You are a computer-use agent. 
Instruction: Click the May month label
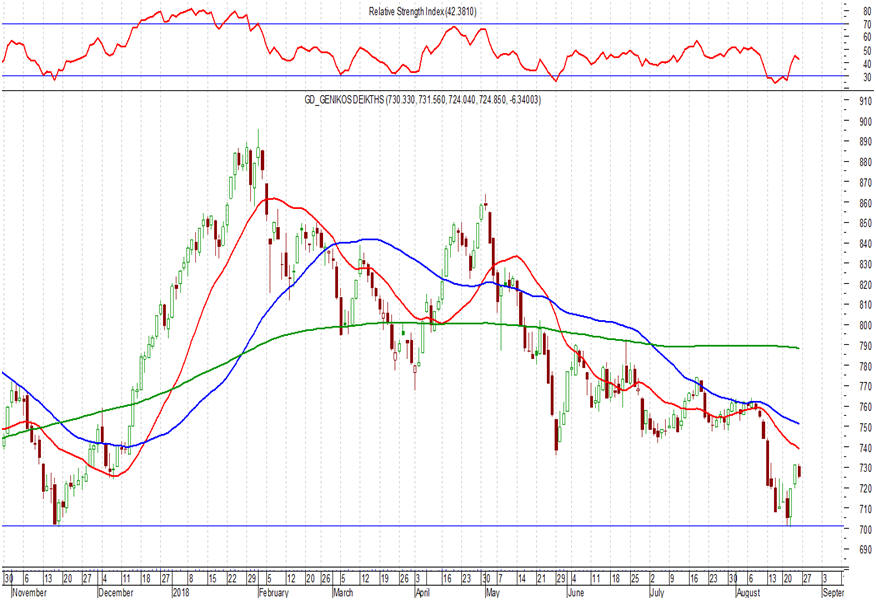tap(492, 593)
